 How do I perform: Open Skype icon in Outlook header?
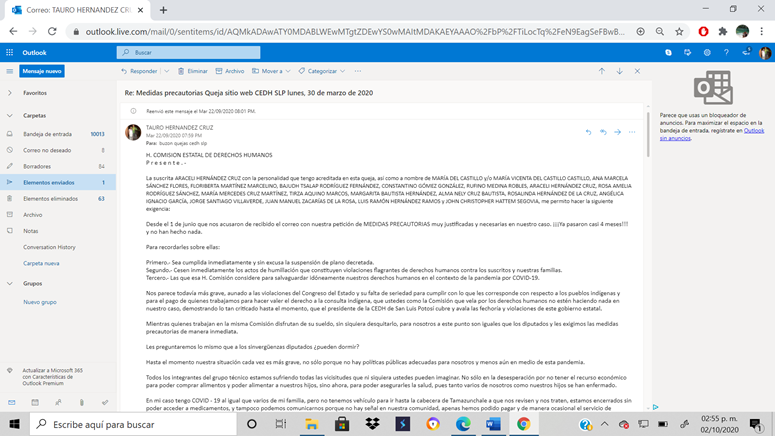[668, 52]
